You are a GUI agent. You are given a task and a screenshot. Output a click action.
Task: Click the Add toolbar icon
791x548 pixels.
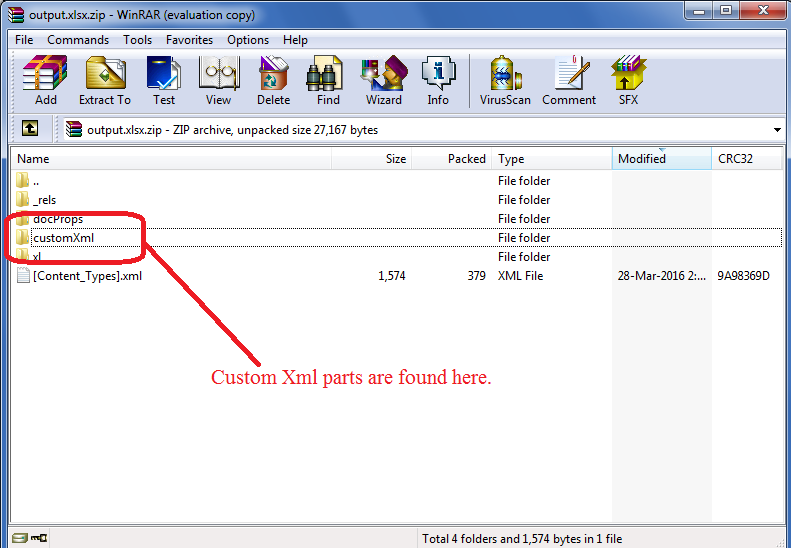click(45, 81)
